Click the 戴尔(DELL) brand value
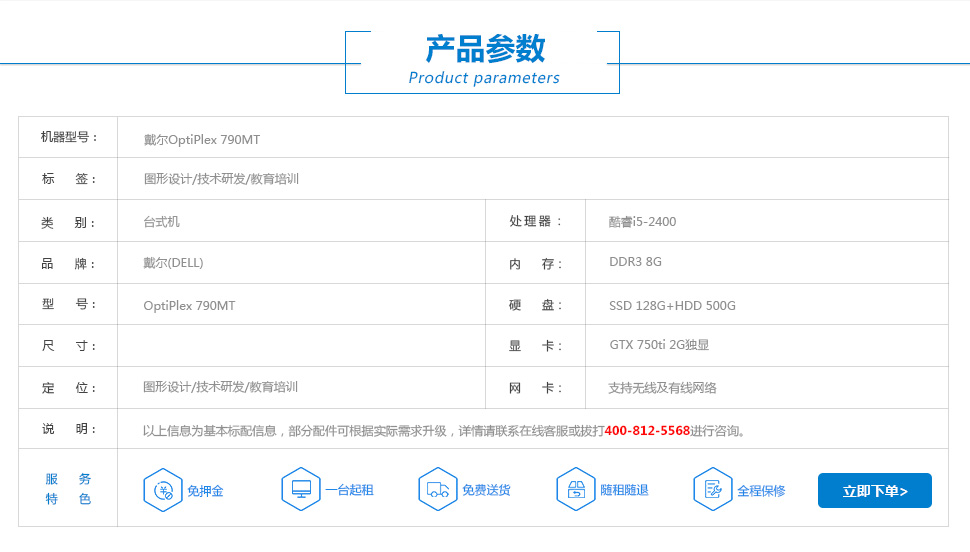The image size is (970, 552). tap(173, 263)
